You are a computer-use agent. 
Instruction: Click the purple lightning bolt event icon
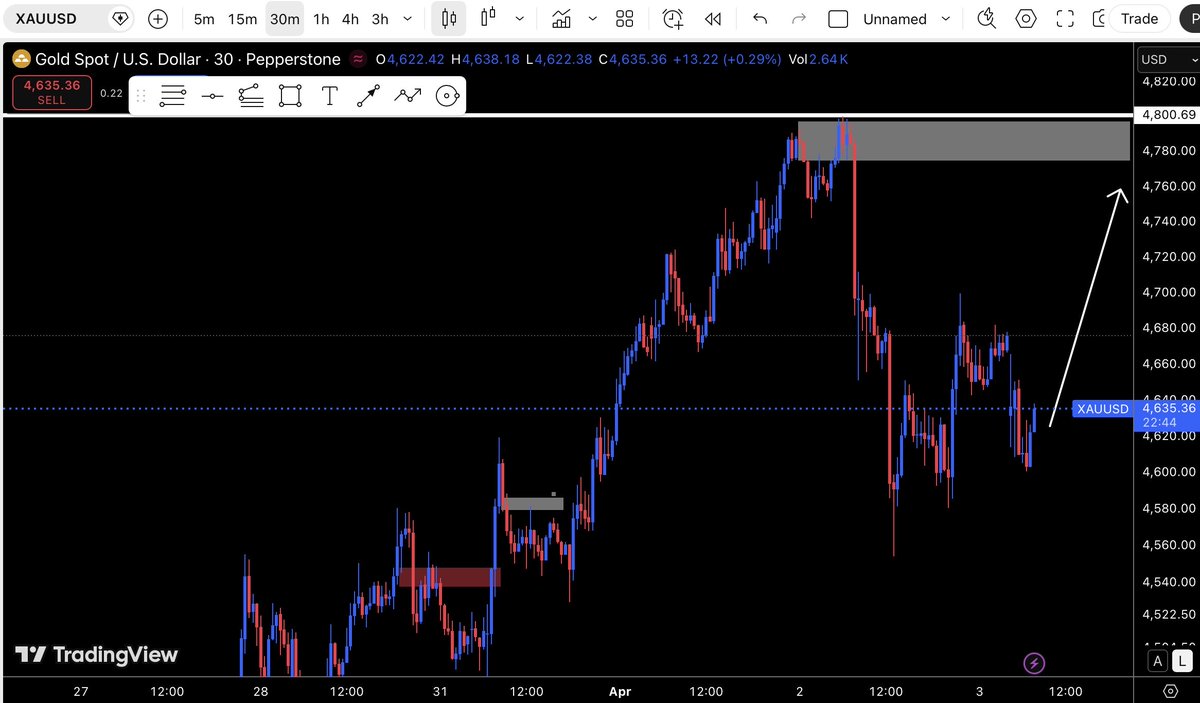point(1035,663)
